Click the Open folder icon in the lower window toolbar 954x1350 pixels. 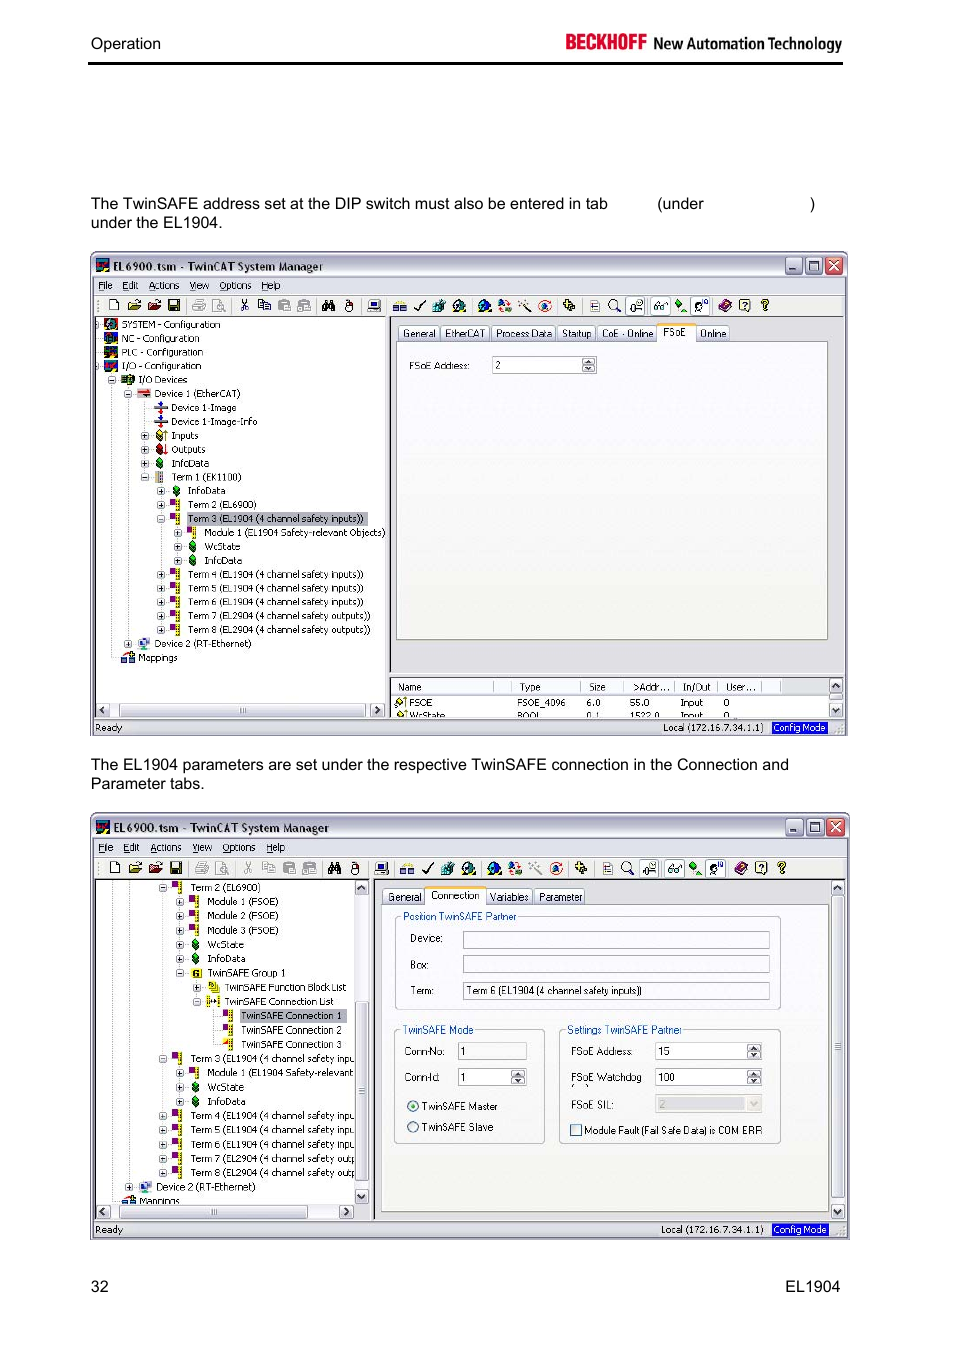tap(135, 868)
